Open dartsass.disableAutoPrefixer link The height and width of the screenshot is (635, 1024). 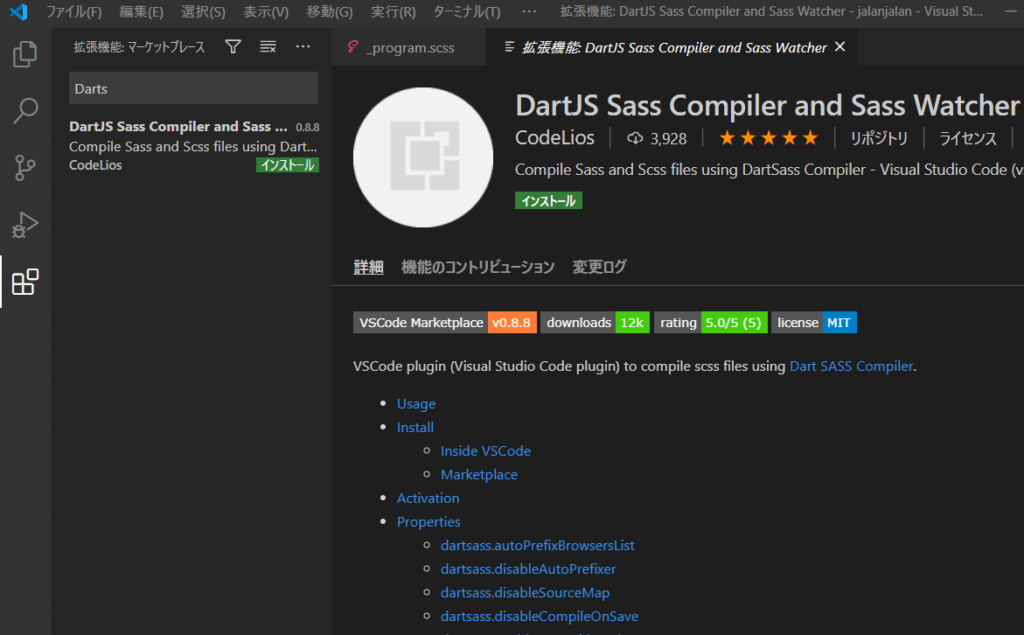[x=528, y=568]
